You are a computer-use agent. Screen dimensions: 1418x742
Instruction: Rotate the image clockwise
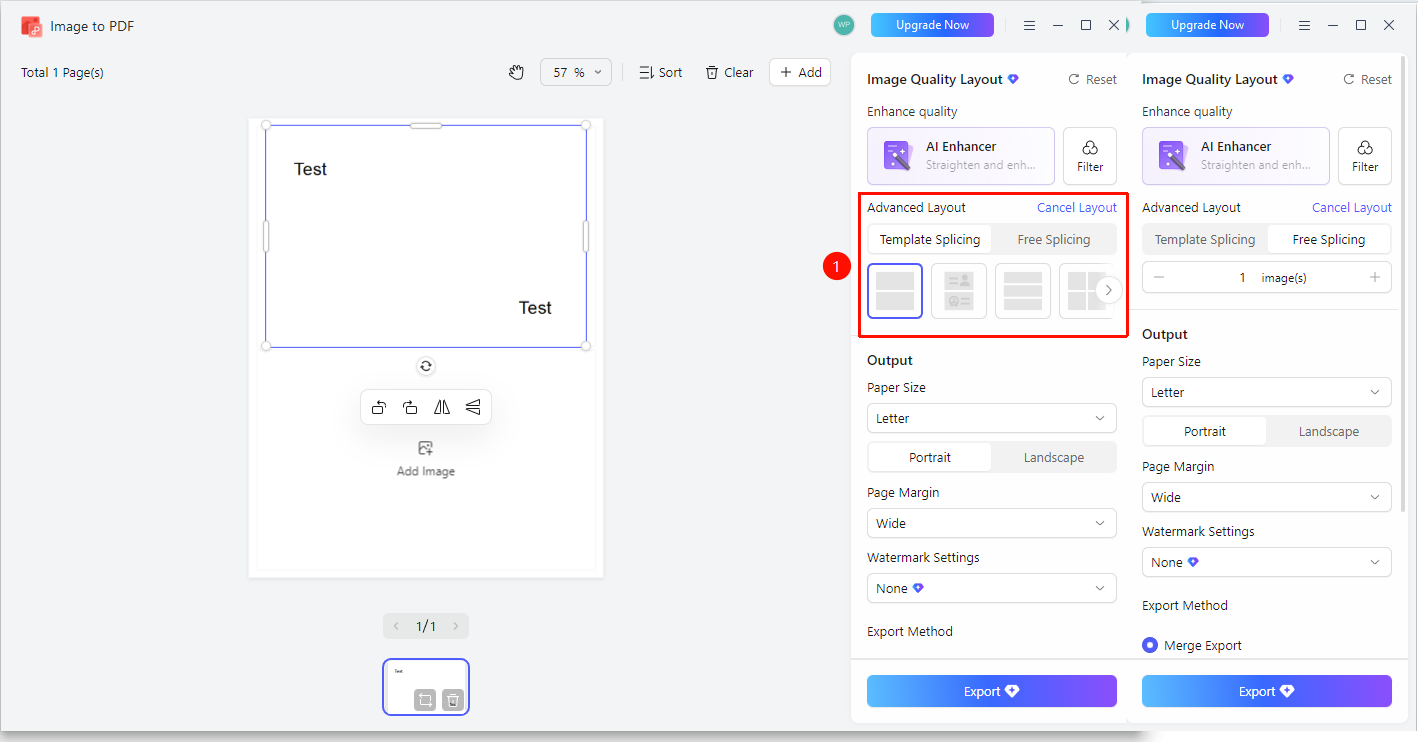point(410,407)
